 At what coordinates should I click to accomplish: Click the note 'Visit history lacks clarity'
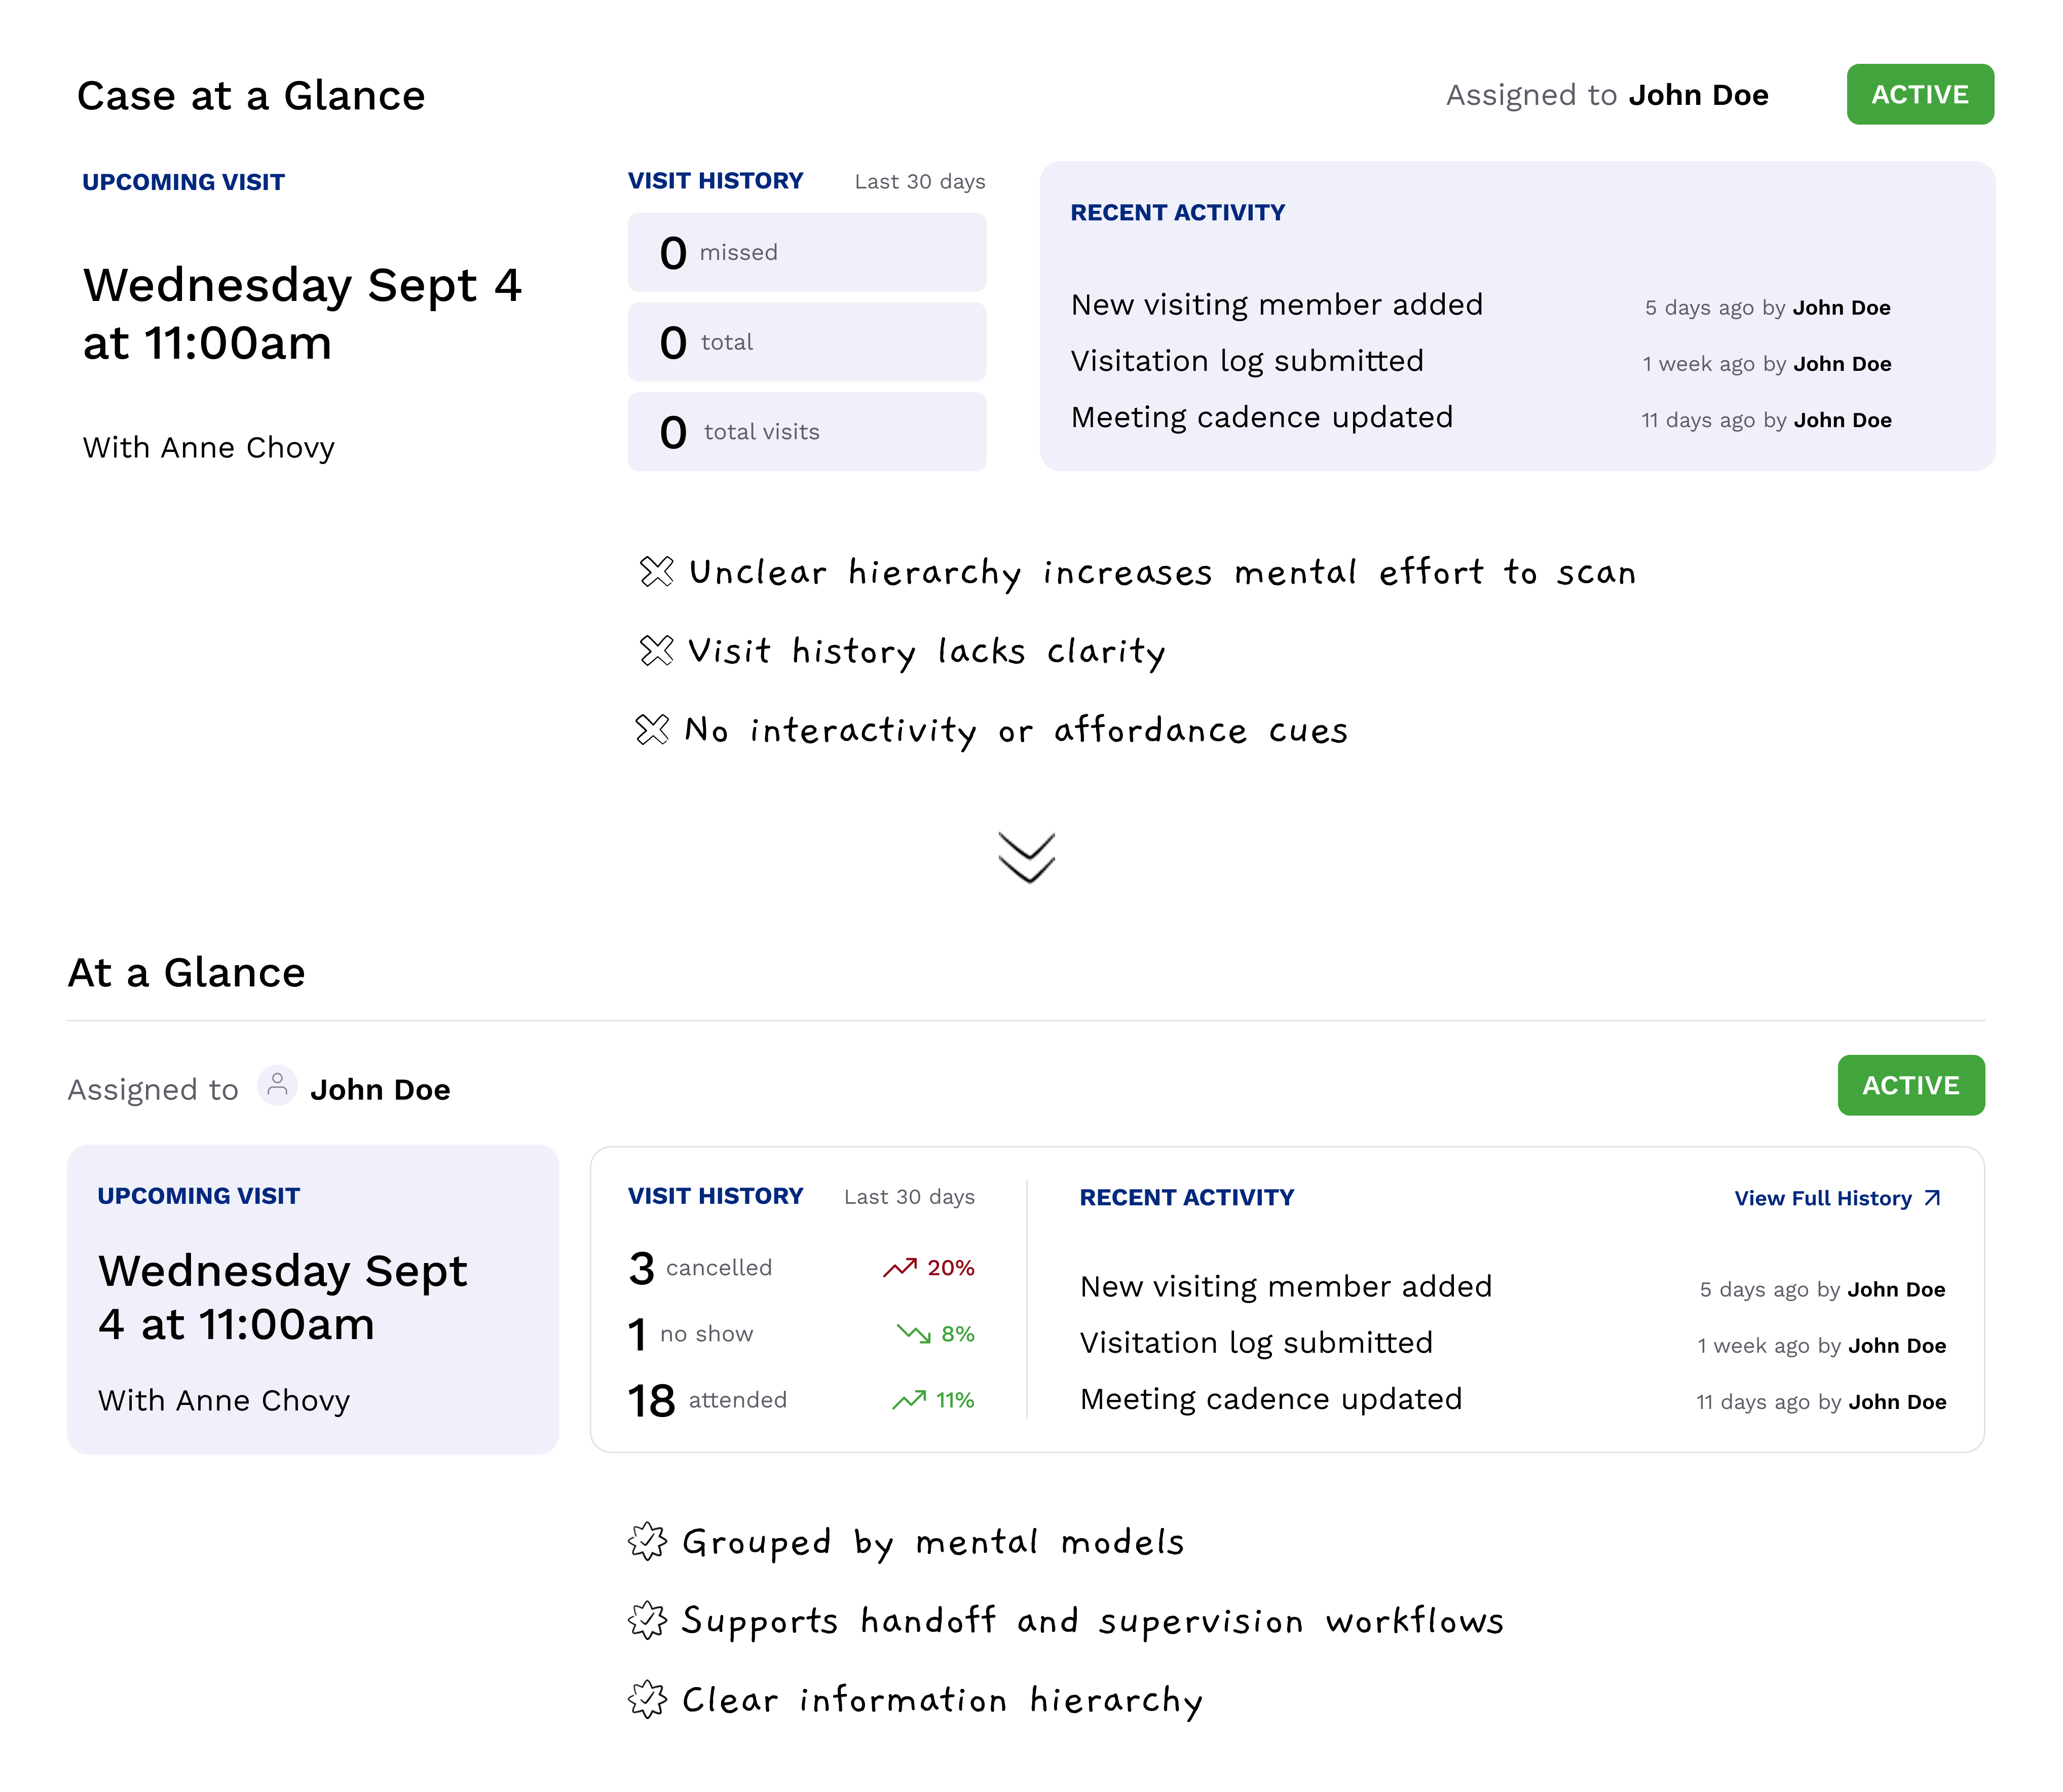tap(927, 652)
